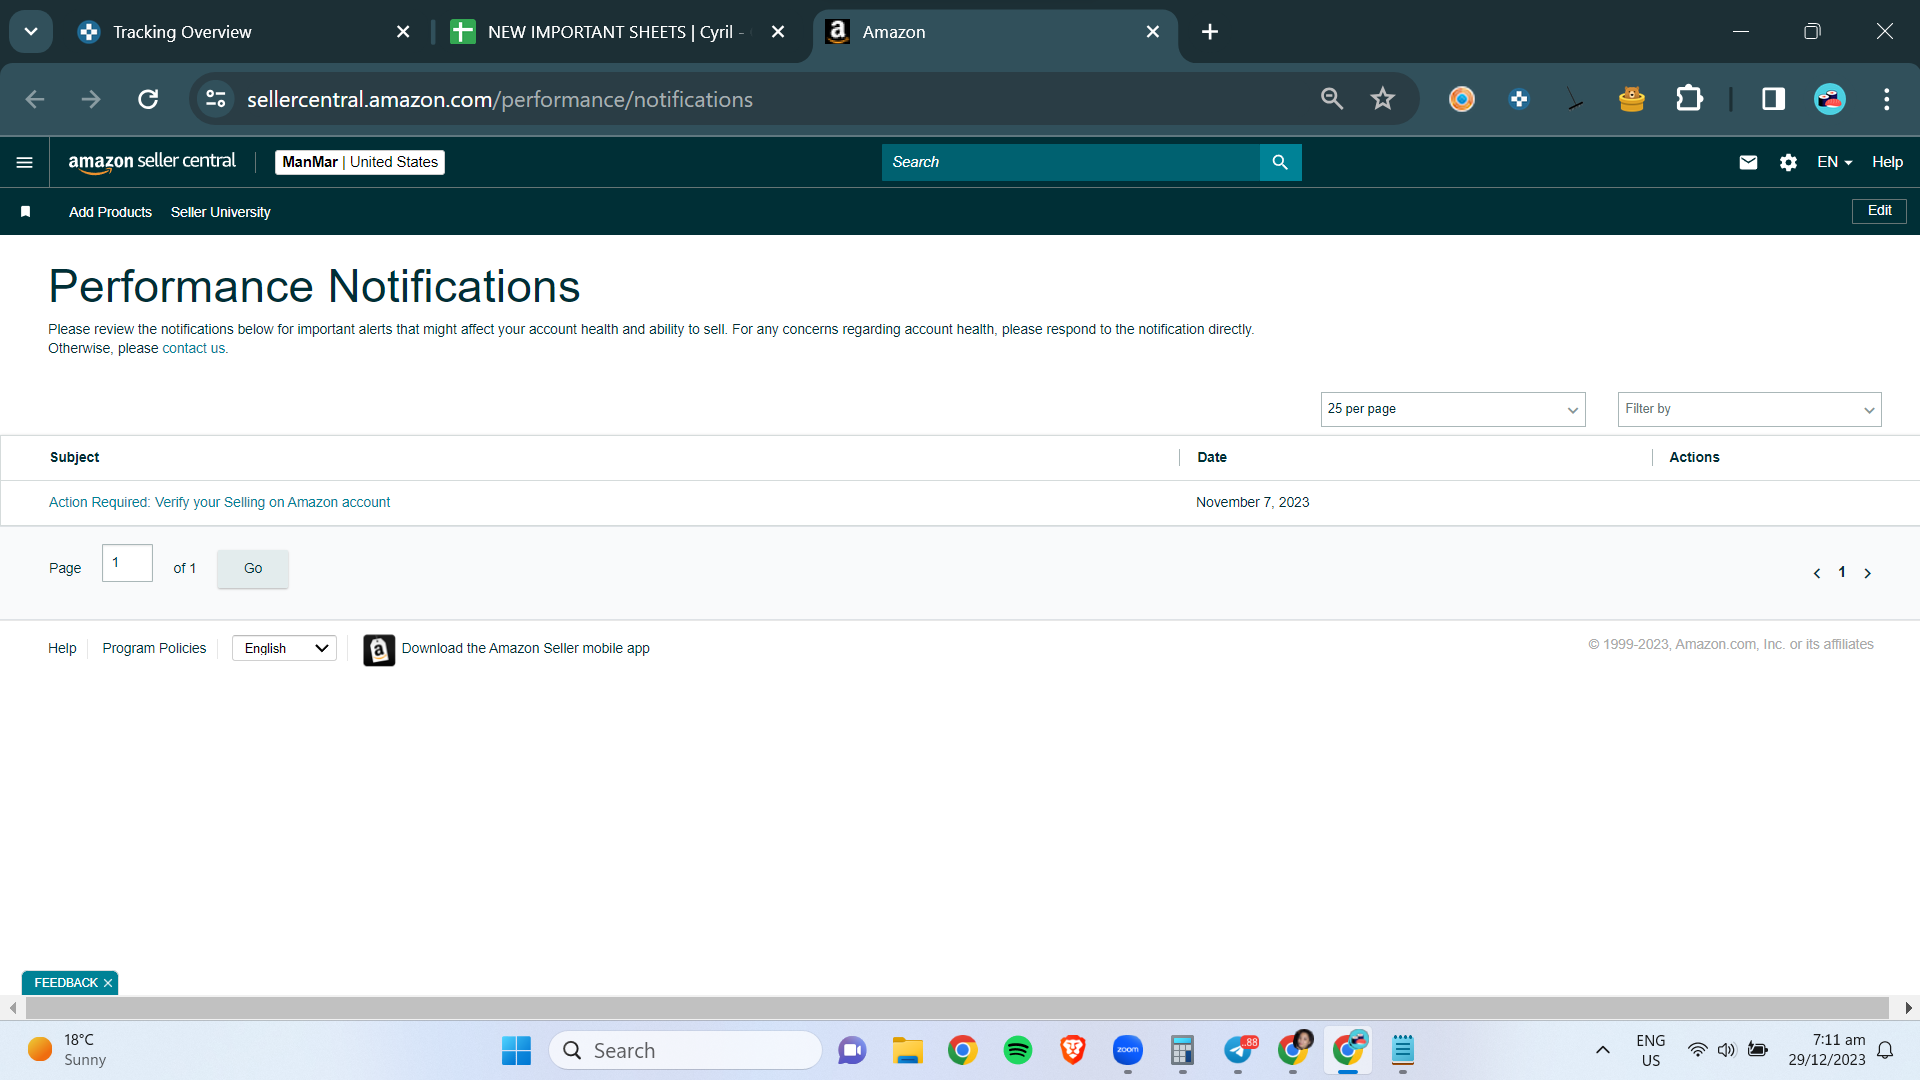Open the tab search dropdown arrow
1920x1080 pixels.
(x=31, y=32)
